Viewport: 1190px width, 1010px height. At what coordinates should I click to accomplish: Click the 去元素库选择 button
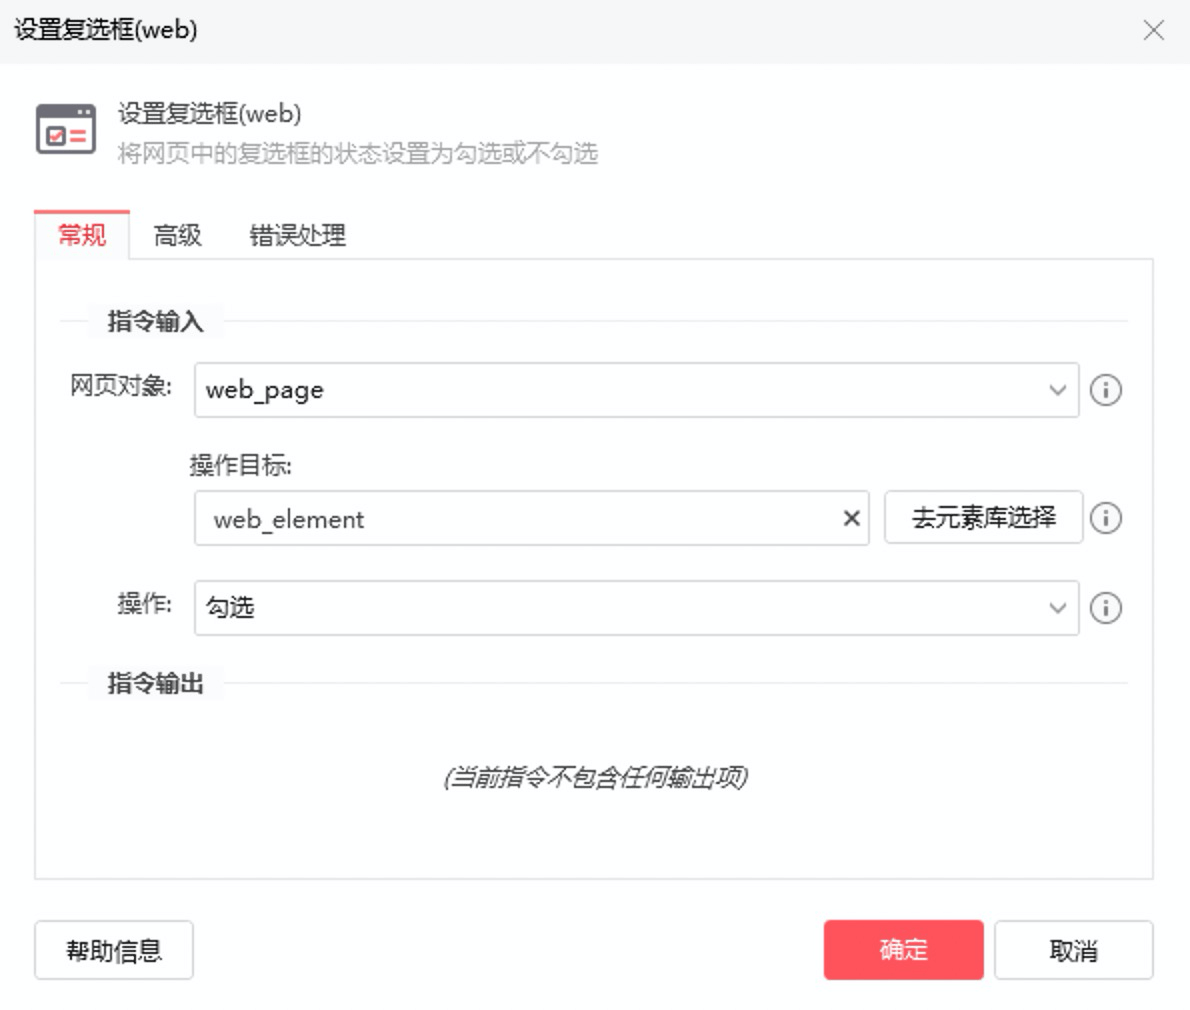tap(984, 518)
